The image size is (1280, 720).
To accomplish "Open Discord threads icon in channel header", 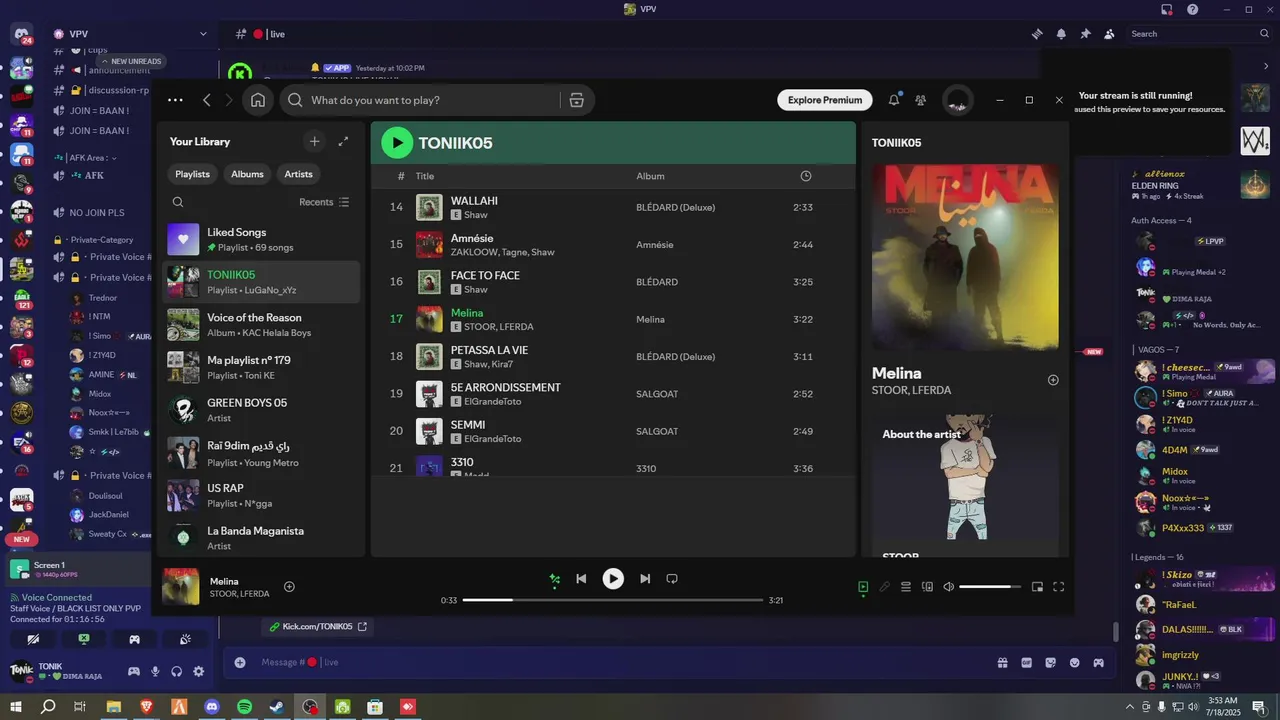I will pos(1037,34).
